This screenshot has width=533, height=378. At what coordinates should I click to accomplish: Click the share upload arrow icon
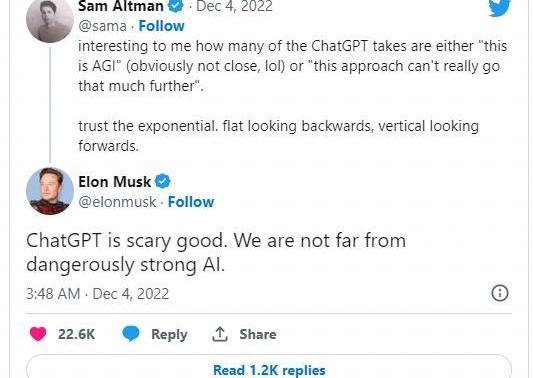pos(220,334)
